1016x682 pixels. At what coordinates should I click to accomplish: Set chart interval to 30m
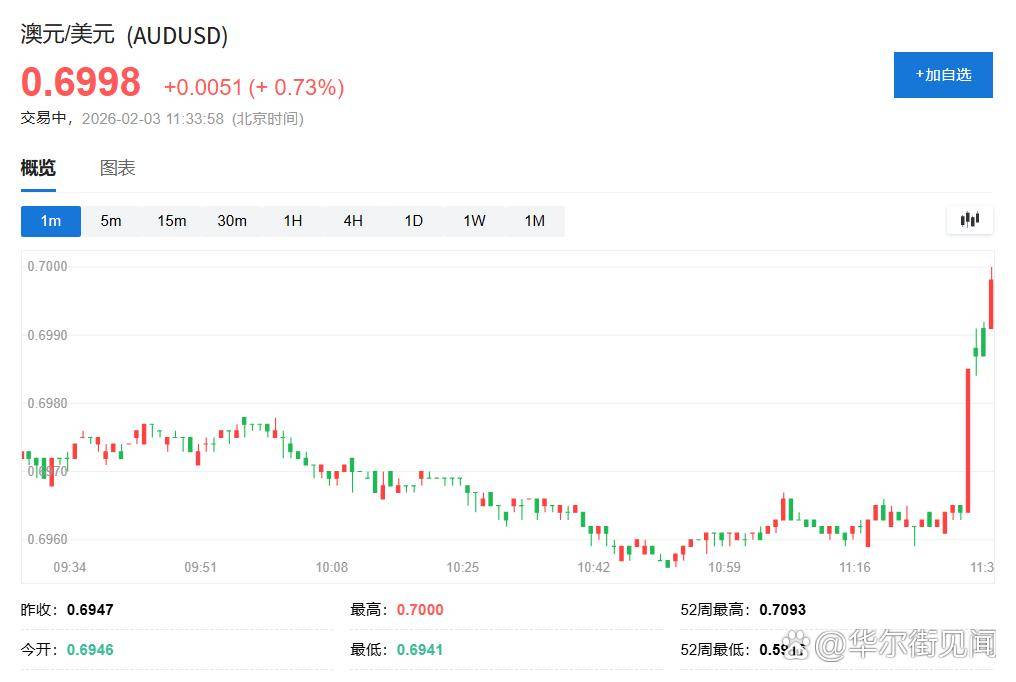pyautogui.click(x=232, y=221)
